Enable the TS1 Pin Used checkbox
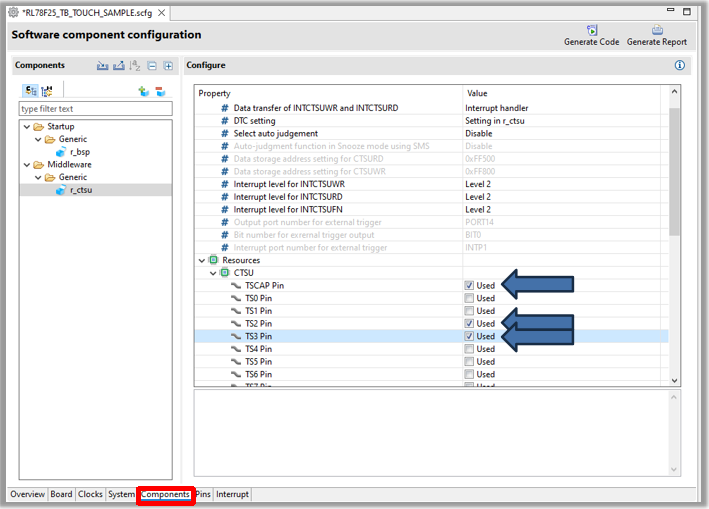This screenshot has width=709, height=509. (469, 311)
